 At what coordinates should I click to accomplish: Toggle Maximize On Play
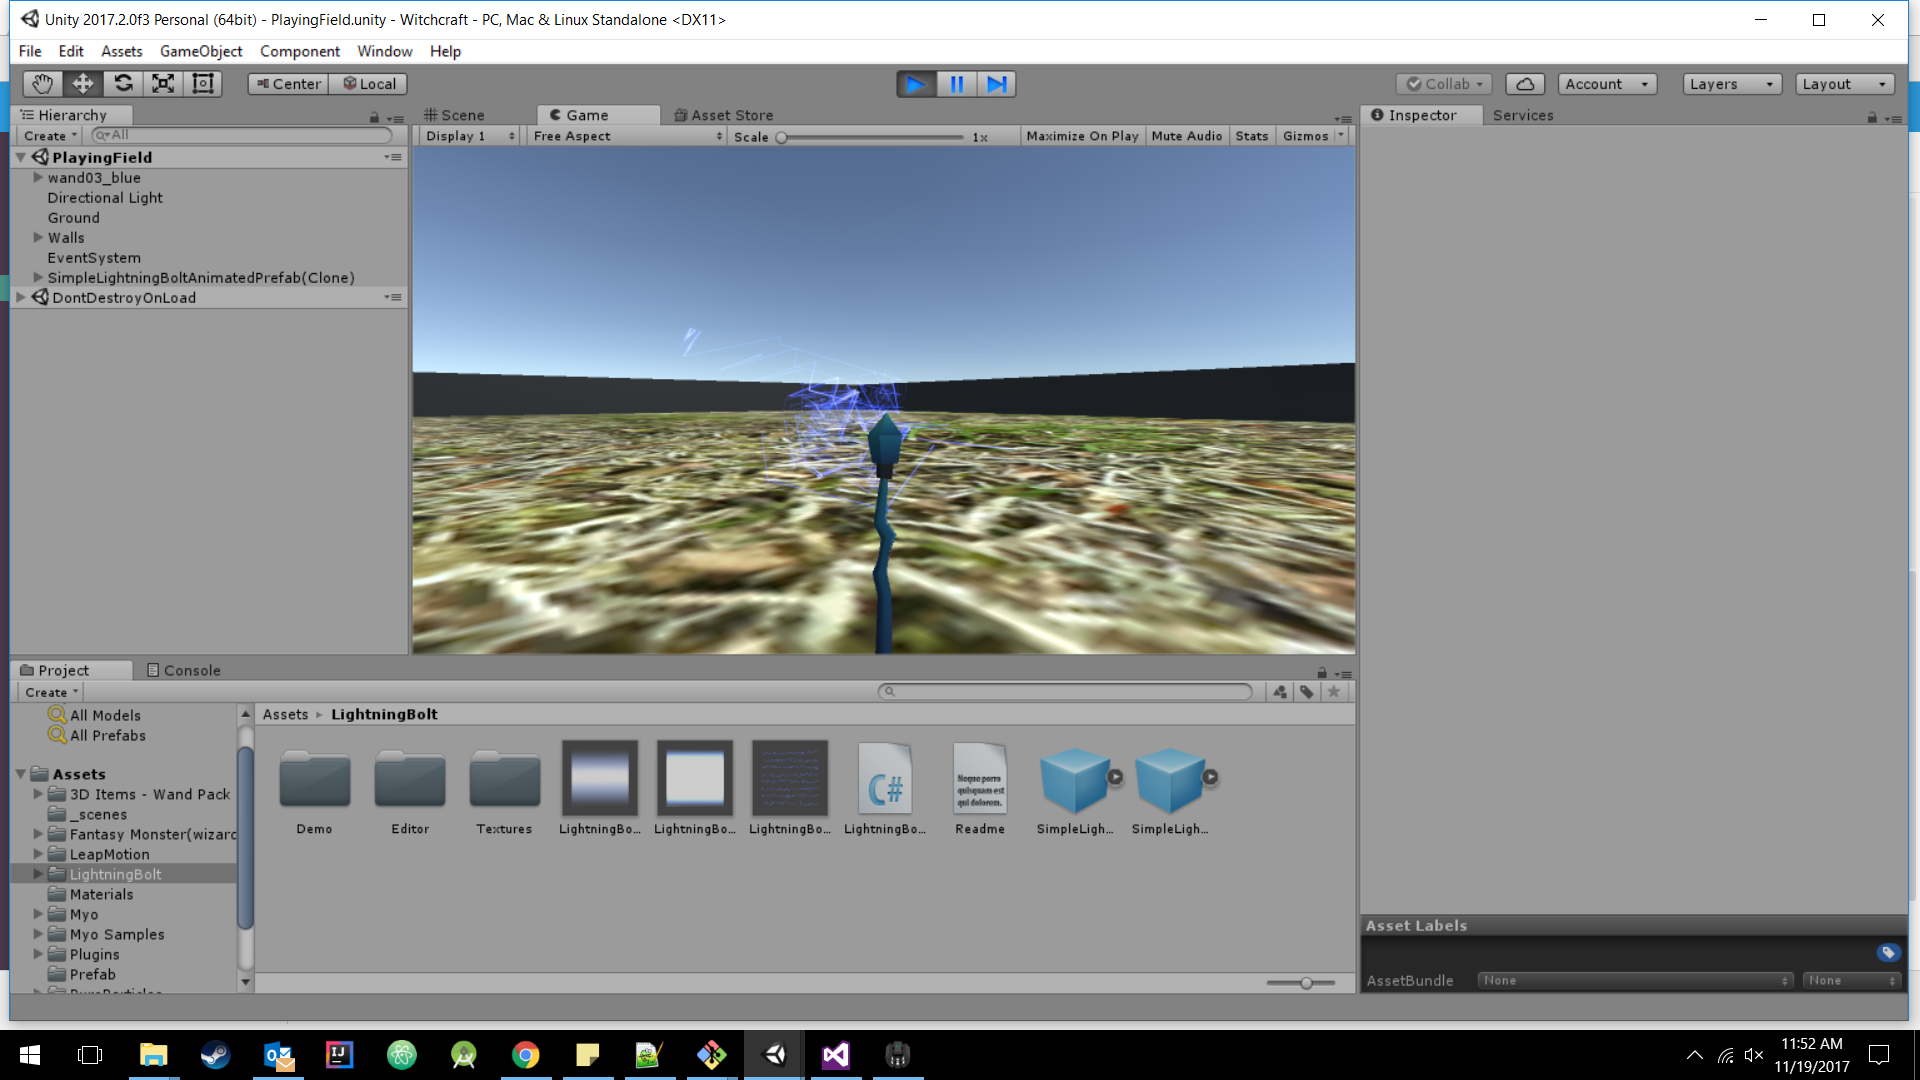coord(1082,136)
